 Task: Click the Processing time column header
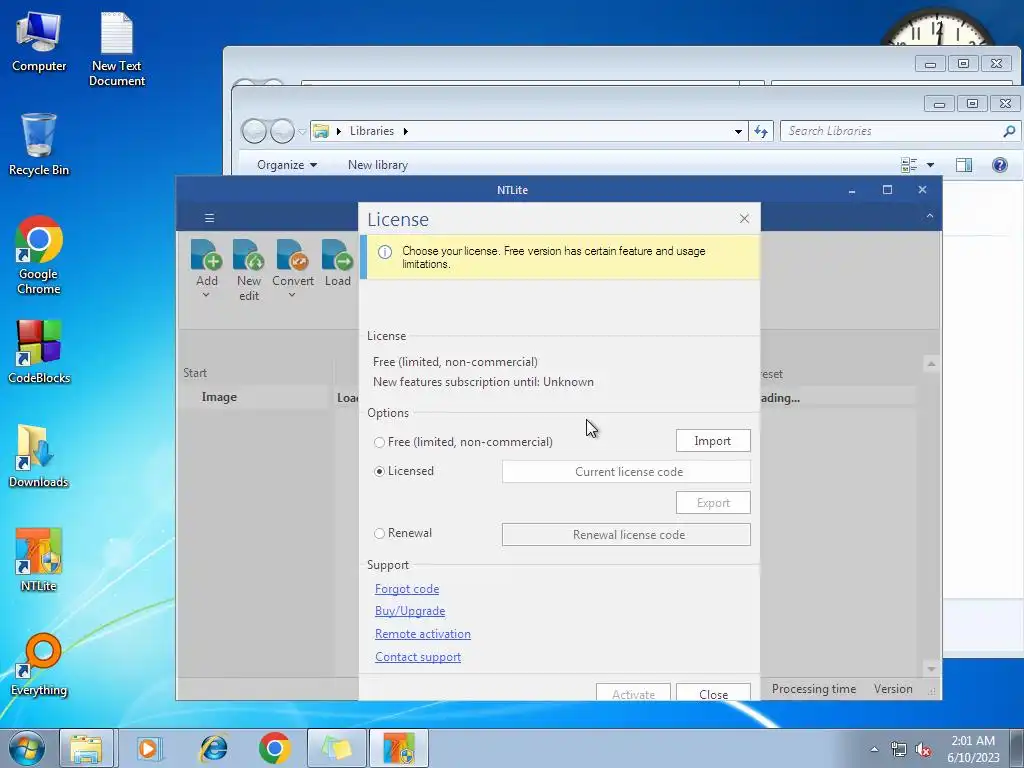click(x=814, y=689)
